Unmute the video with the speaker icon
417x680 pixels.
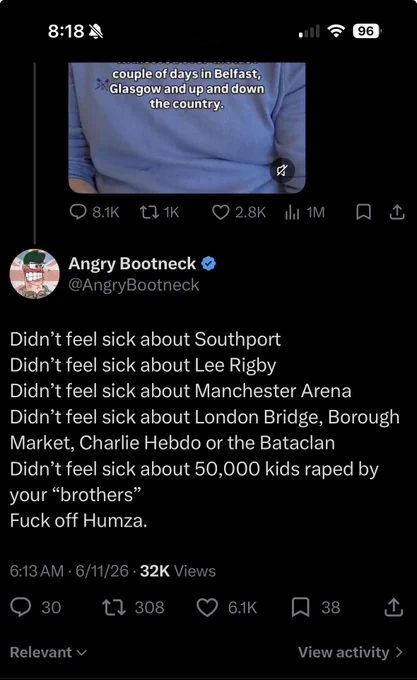[x=282, y=170]
